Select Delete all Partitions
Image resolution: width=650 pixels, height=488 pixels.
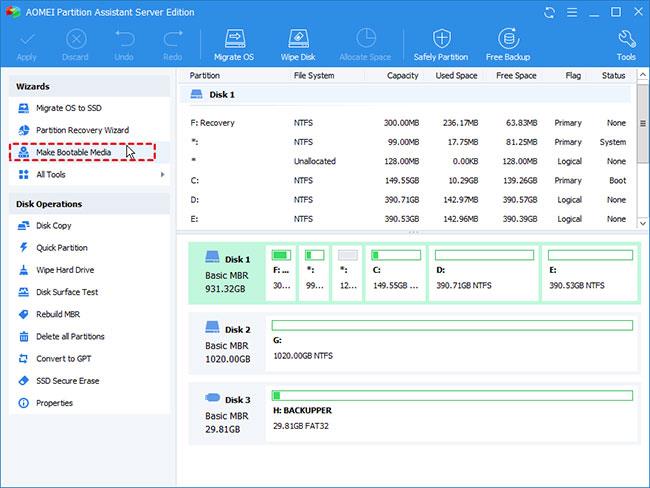point(89,337)
